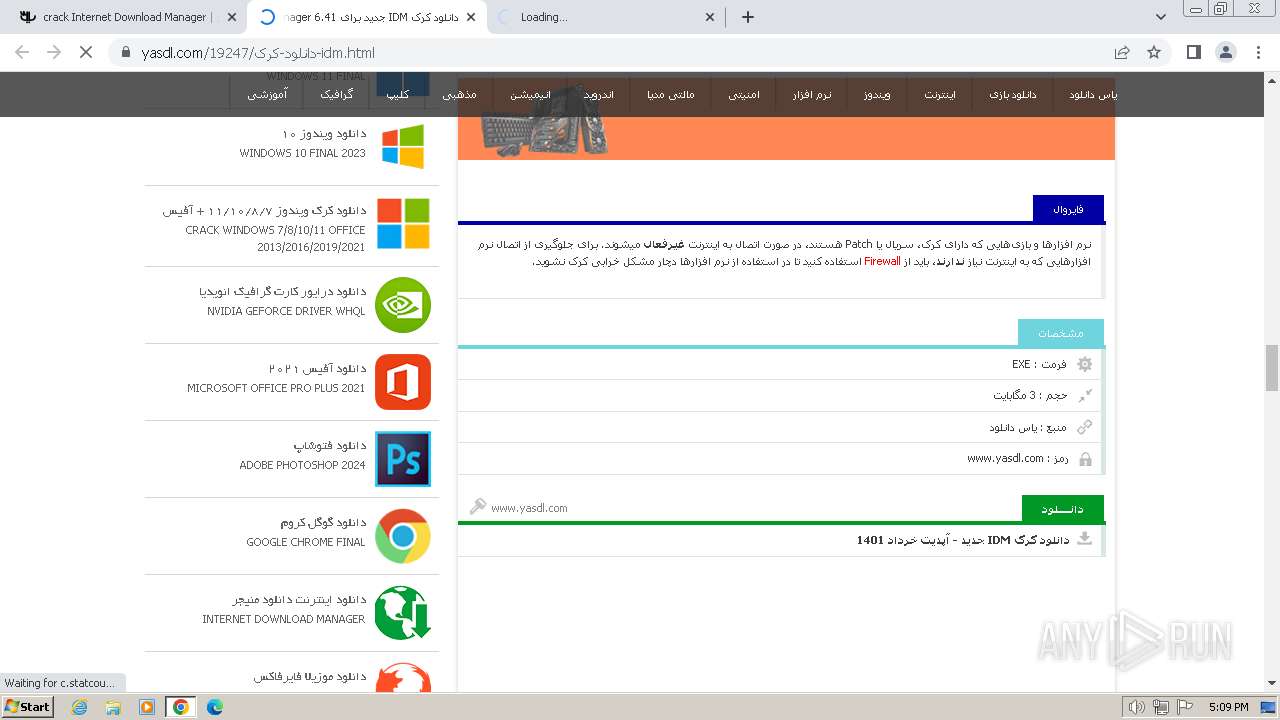The width and height of the screenshot is (1280, 720).
Task: Open the NVIDIA GeForce driver icon
Action: click(403, 305)
